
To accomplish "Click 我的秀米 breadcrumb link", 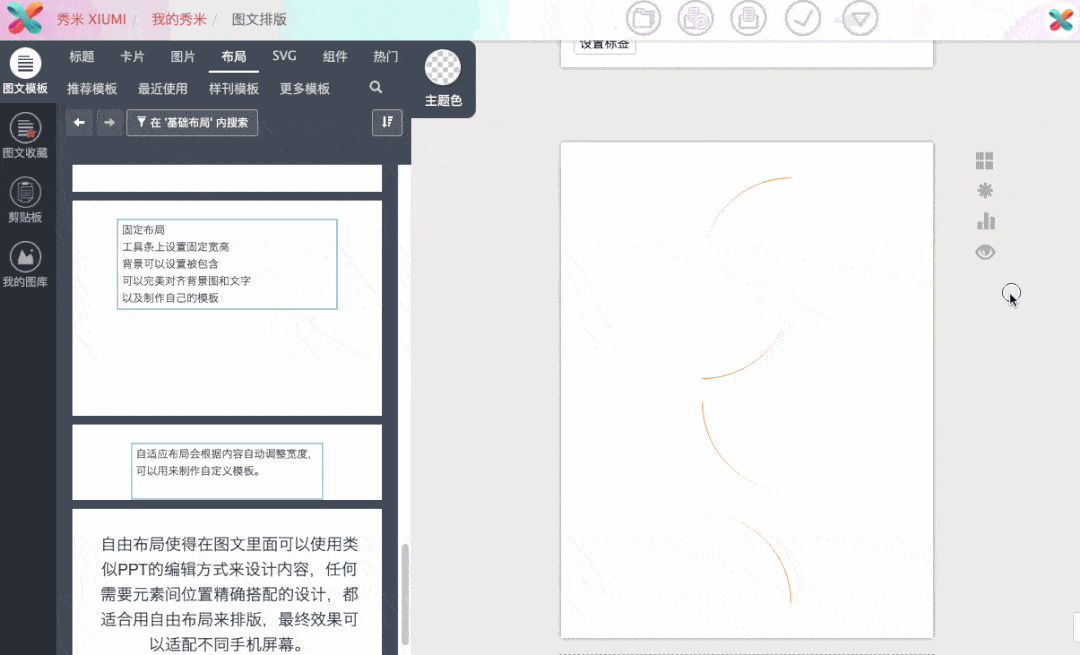I will [178, 19].
